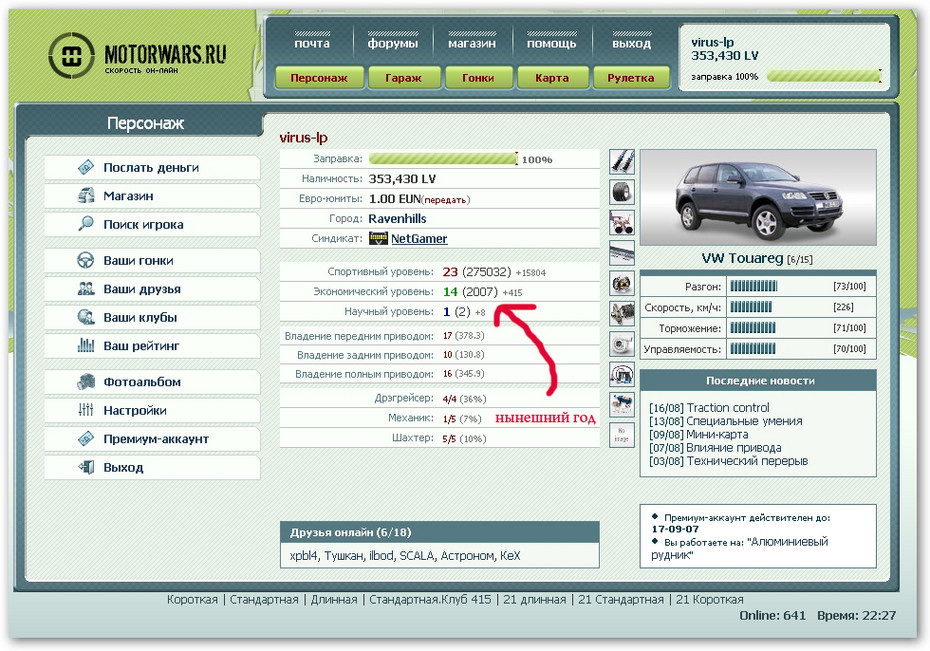Viewport: 930px width, 651px height.
Task: Open Настройки from the sidebar
Action: pos(152,410)
